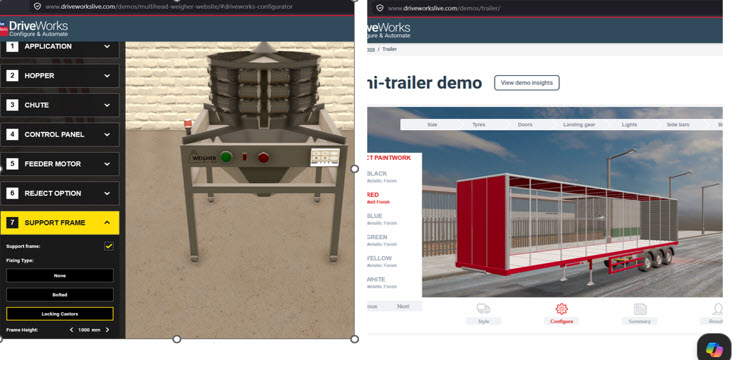Open the Copilot icon in the corner
This screenshot has width=732, height=375.
coord(714,349)
